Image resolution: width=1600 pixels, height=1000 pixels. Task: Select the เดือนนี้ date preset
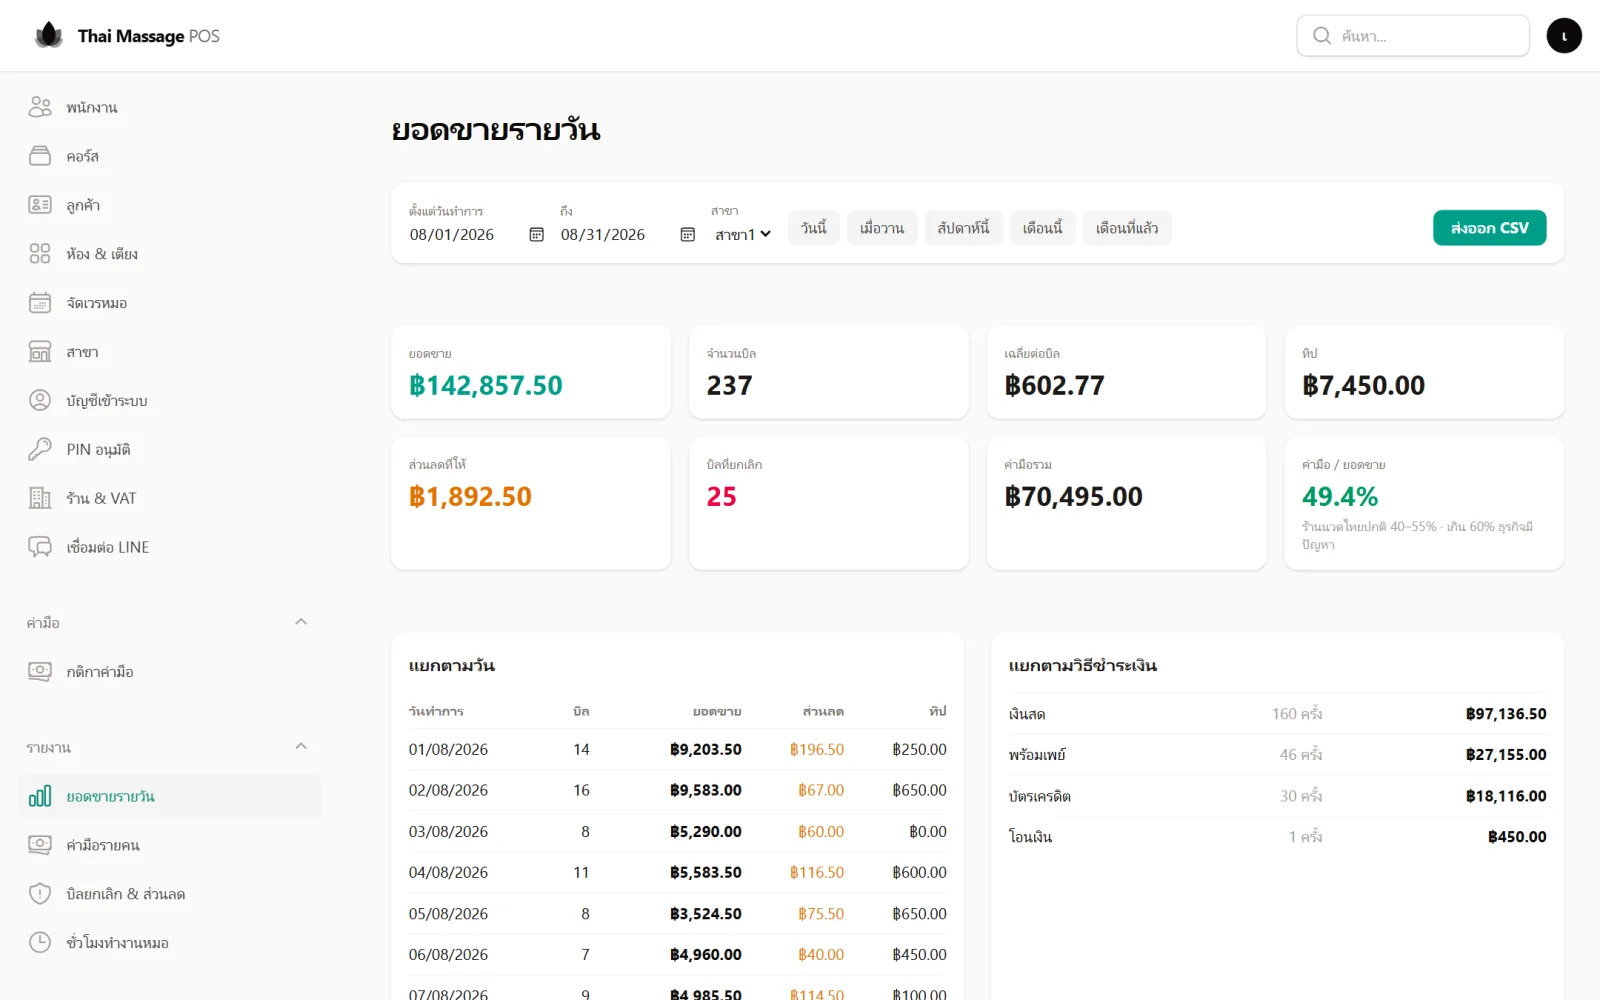[1042, 228]
